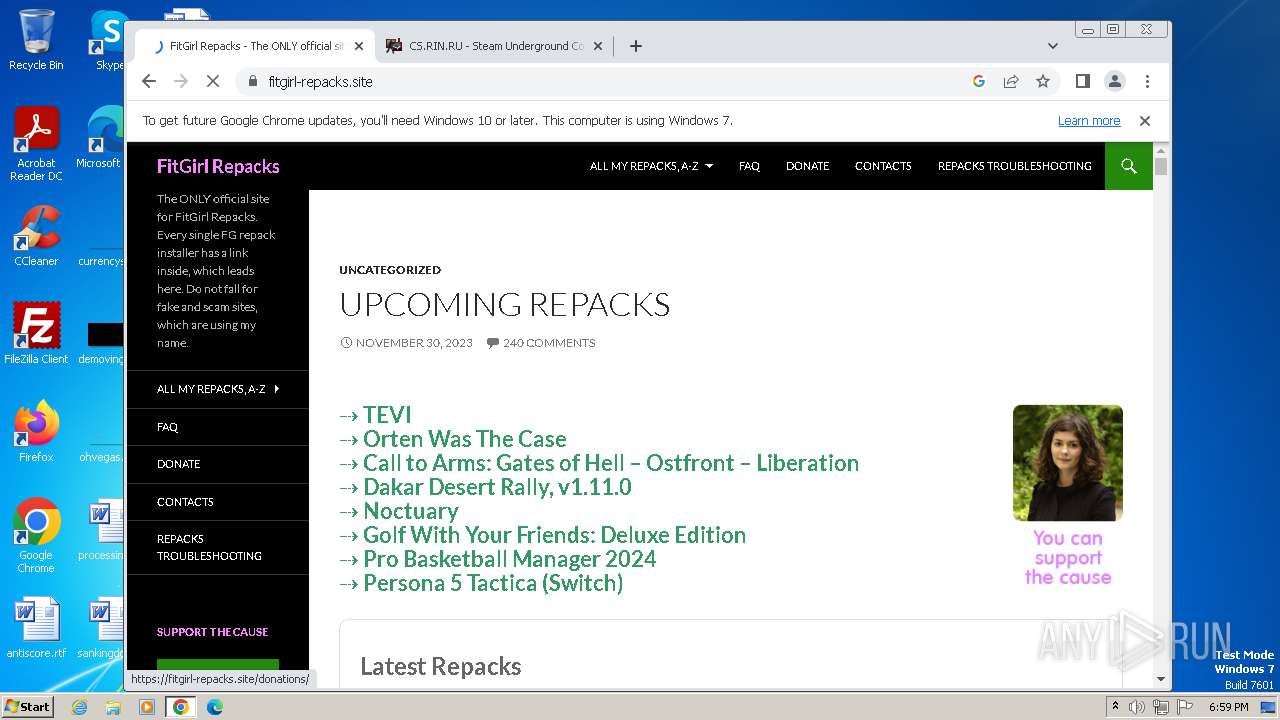Click the donation portrait thumbnail image

tap(1068, 463)
